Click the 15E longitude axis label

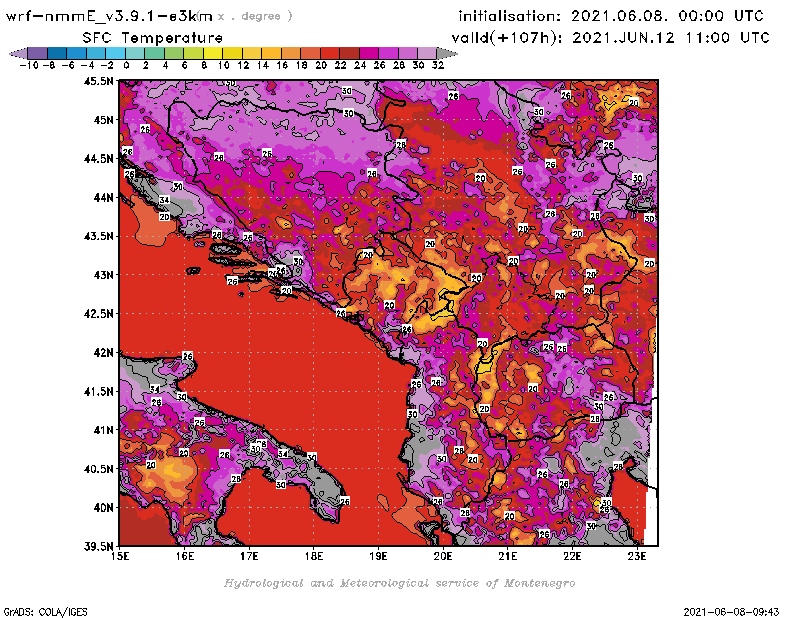[120, 556]
